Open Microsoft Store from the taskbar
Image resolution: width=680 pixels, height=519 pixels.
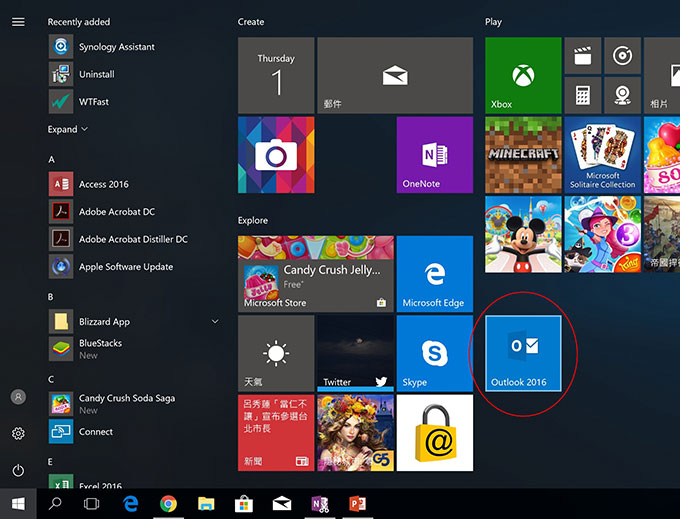point(244,504)
